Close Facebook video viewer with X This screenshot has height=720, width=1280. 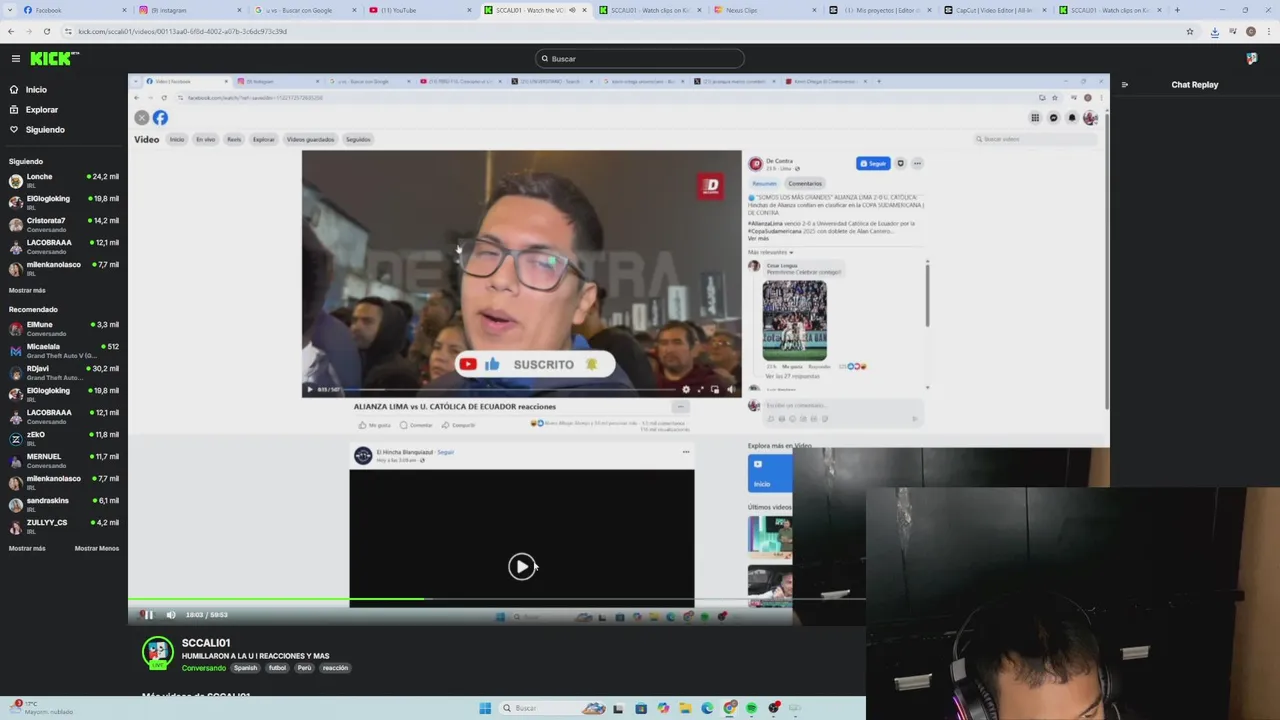[x=142, y=118]
